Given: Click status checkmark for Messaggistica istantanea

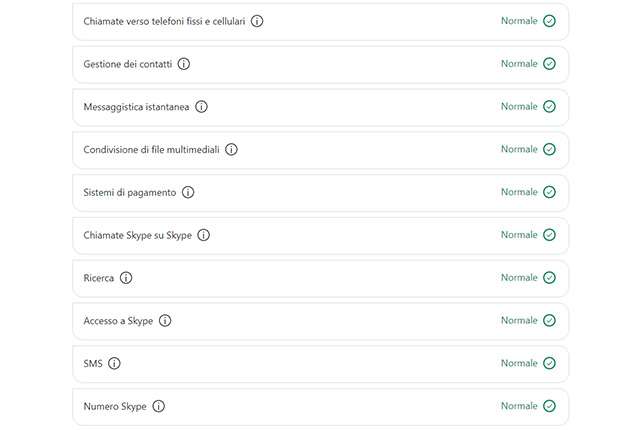Looking at the screenshot, I should click(x=549, y=107).
